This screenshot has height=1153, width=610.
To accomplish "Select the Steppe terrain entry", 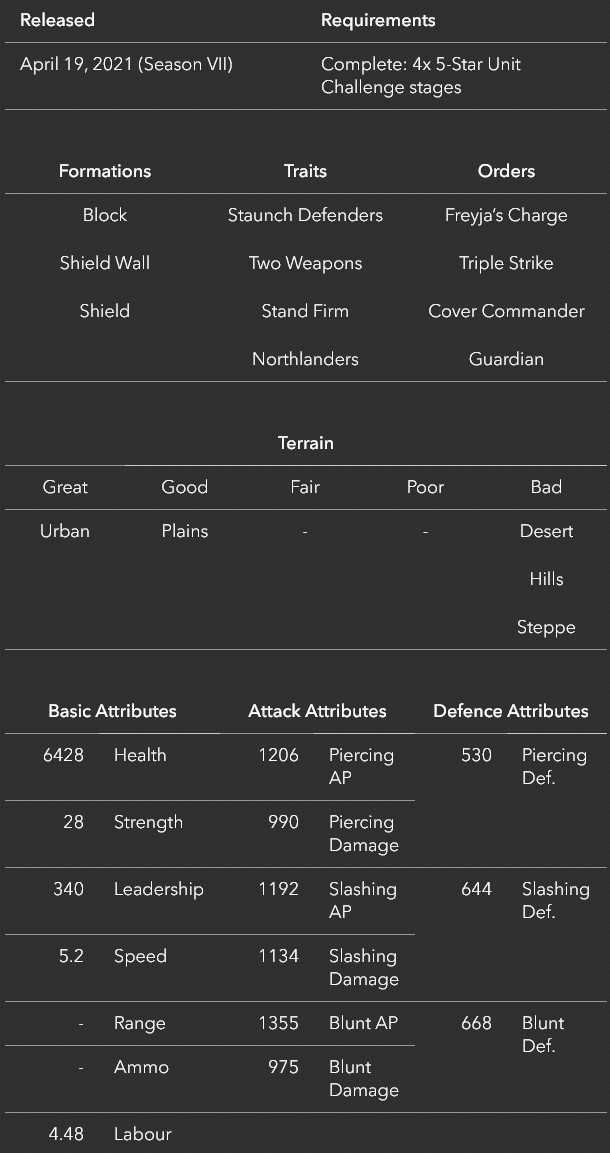I will (546, 627).
